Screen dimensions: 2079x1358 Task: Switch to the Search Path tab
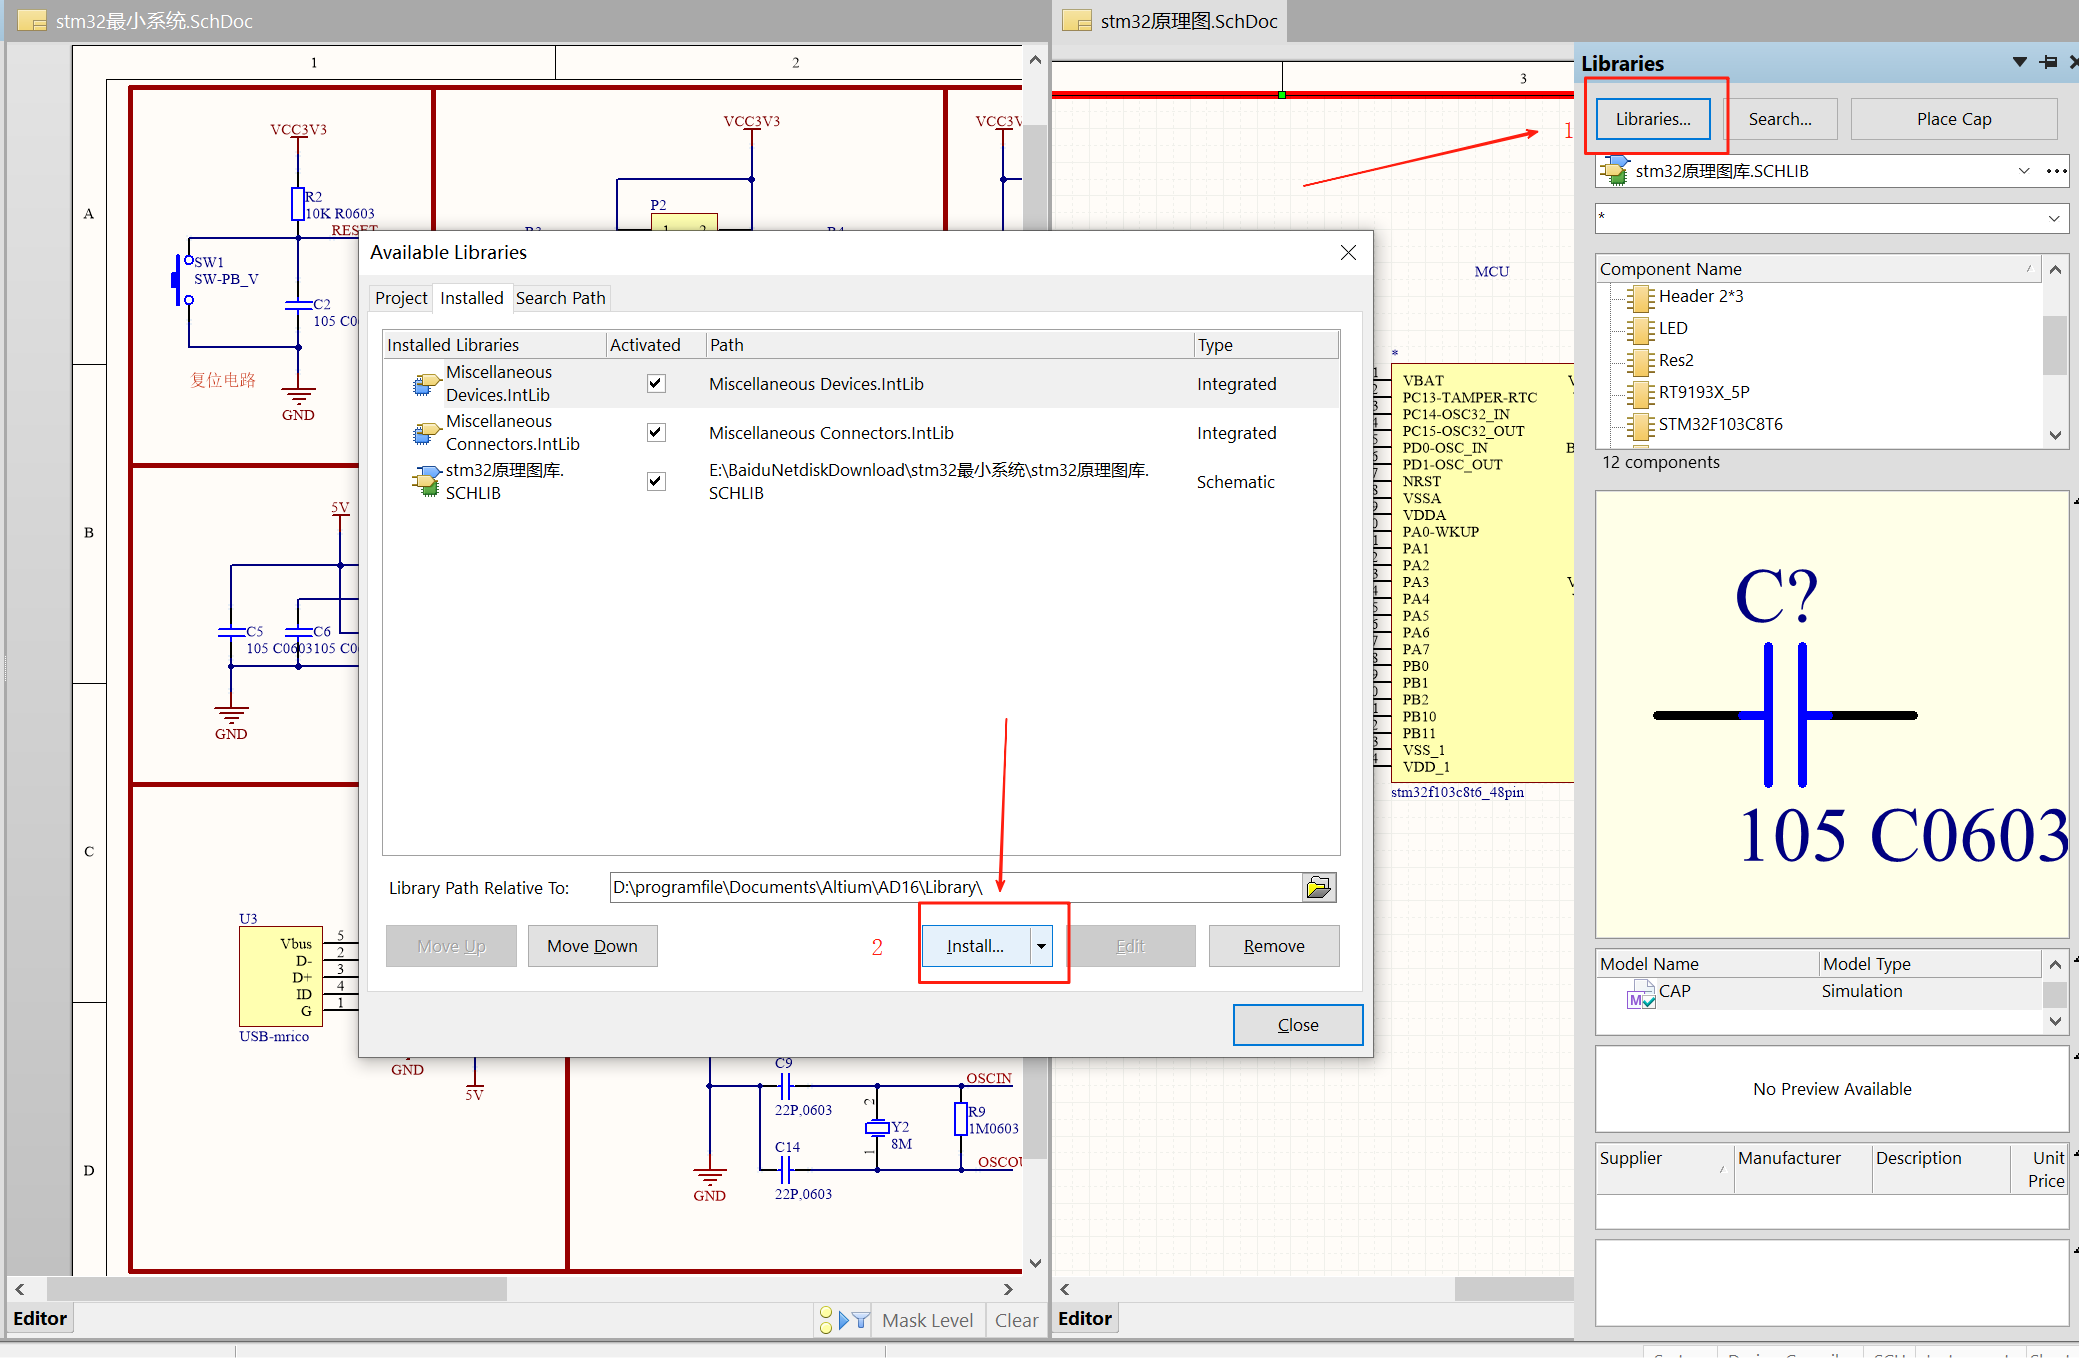(x=560, y=298)
